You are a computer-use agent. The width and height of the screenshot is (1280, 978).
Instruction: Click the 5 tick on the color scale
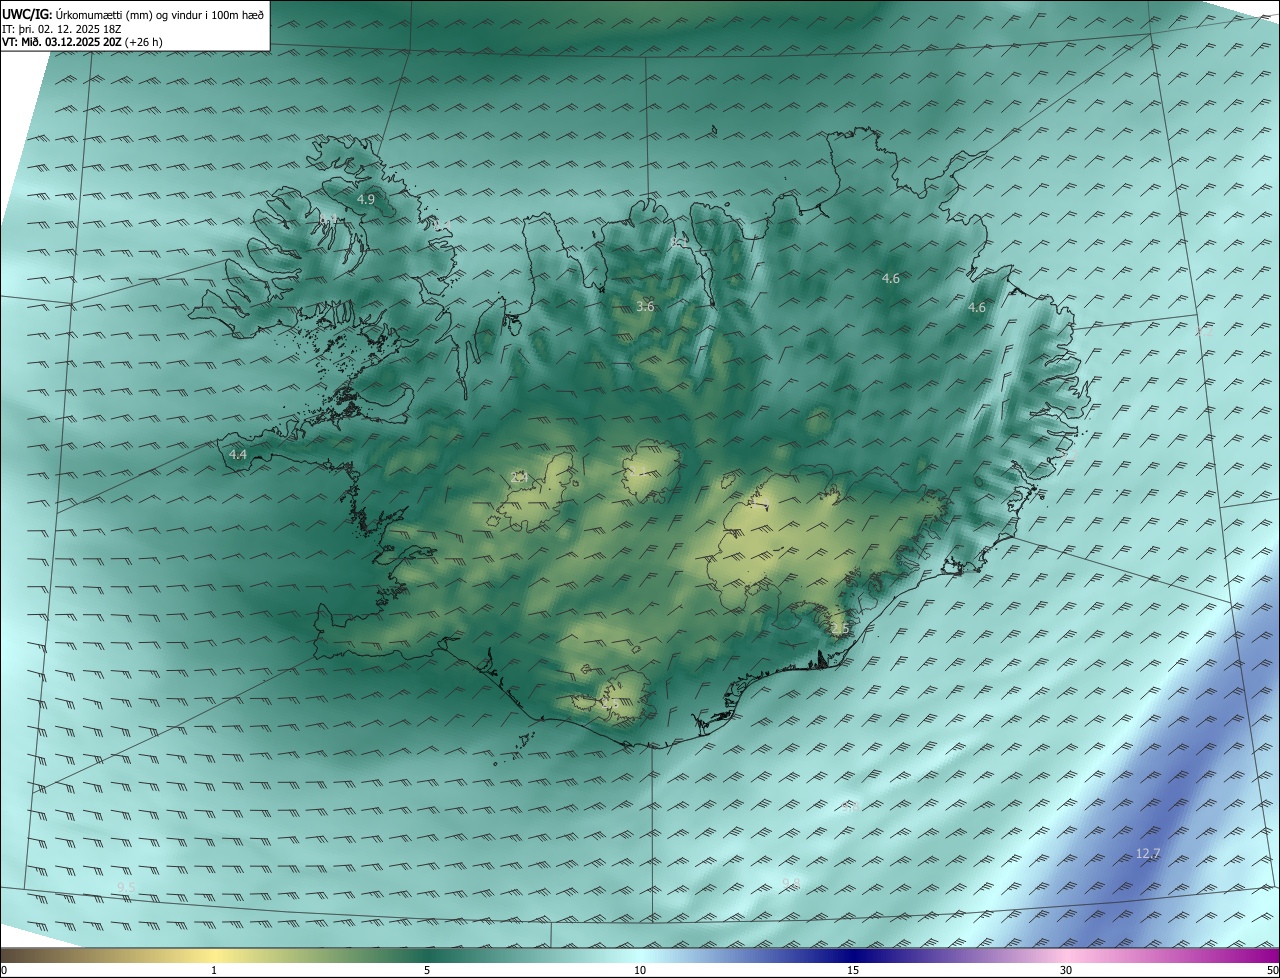(x=427, y=970)
